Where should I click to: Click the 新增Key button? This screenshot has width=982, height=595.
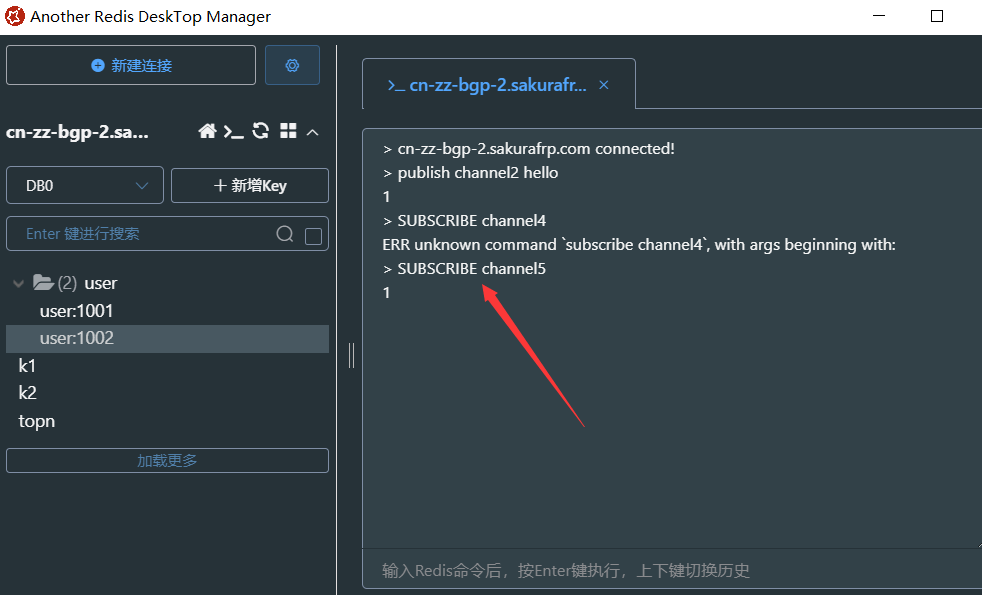coord(250,185)
